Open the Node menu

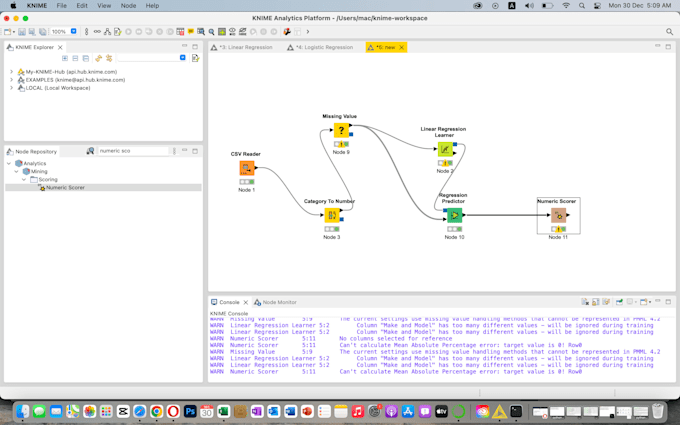(128, 6)
